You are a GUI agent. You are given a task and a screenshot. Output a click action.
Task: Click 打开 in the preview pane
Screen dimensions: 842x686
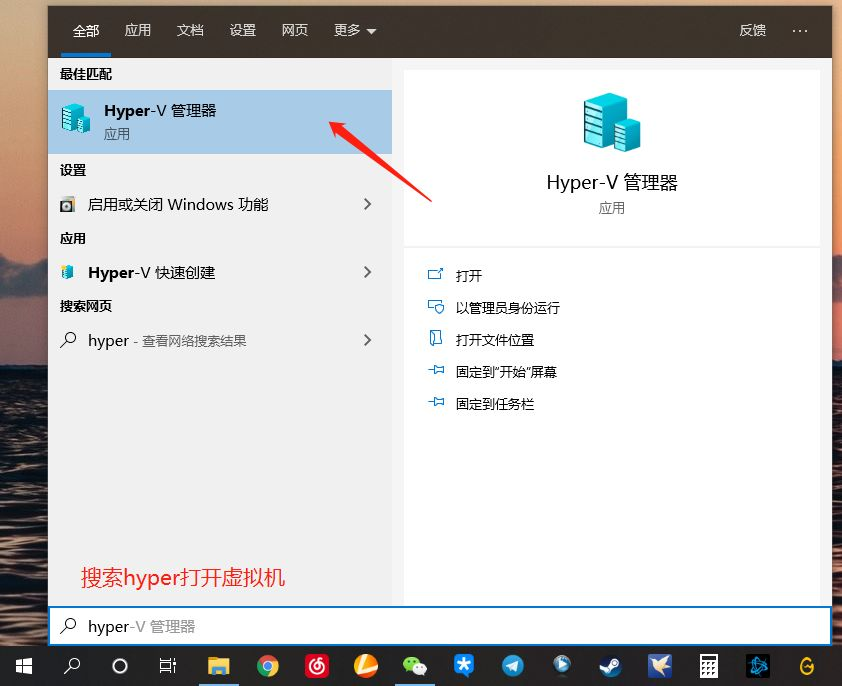pyautogui.click(x=469, y=276)
